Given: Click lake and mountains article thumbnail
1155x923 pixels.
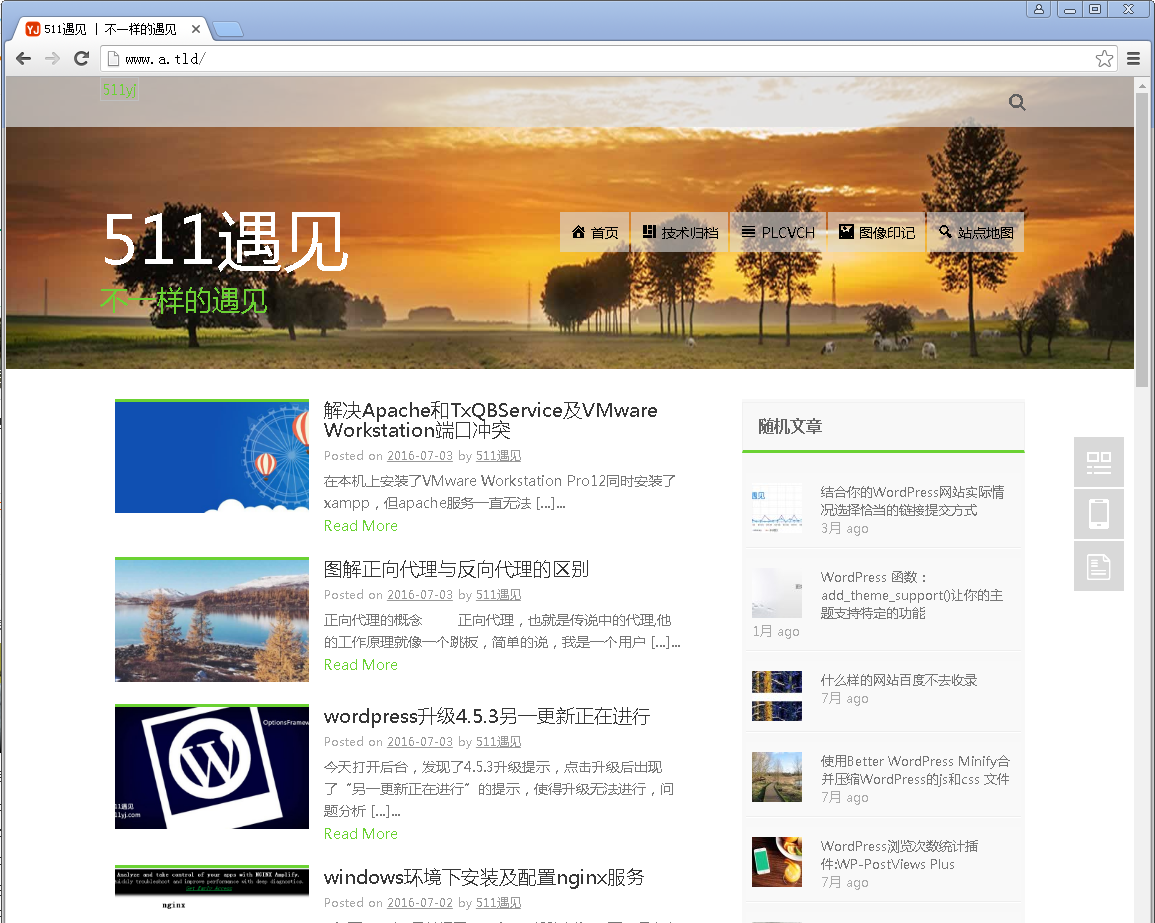Looking at the screenshot, I should (212, 620).
